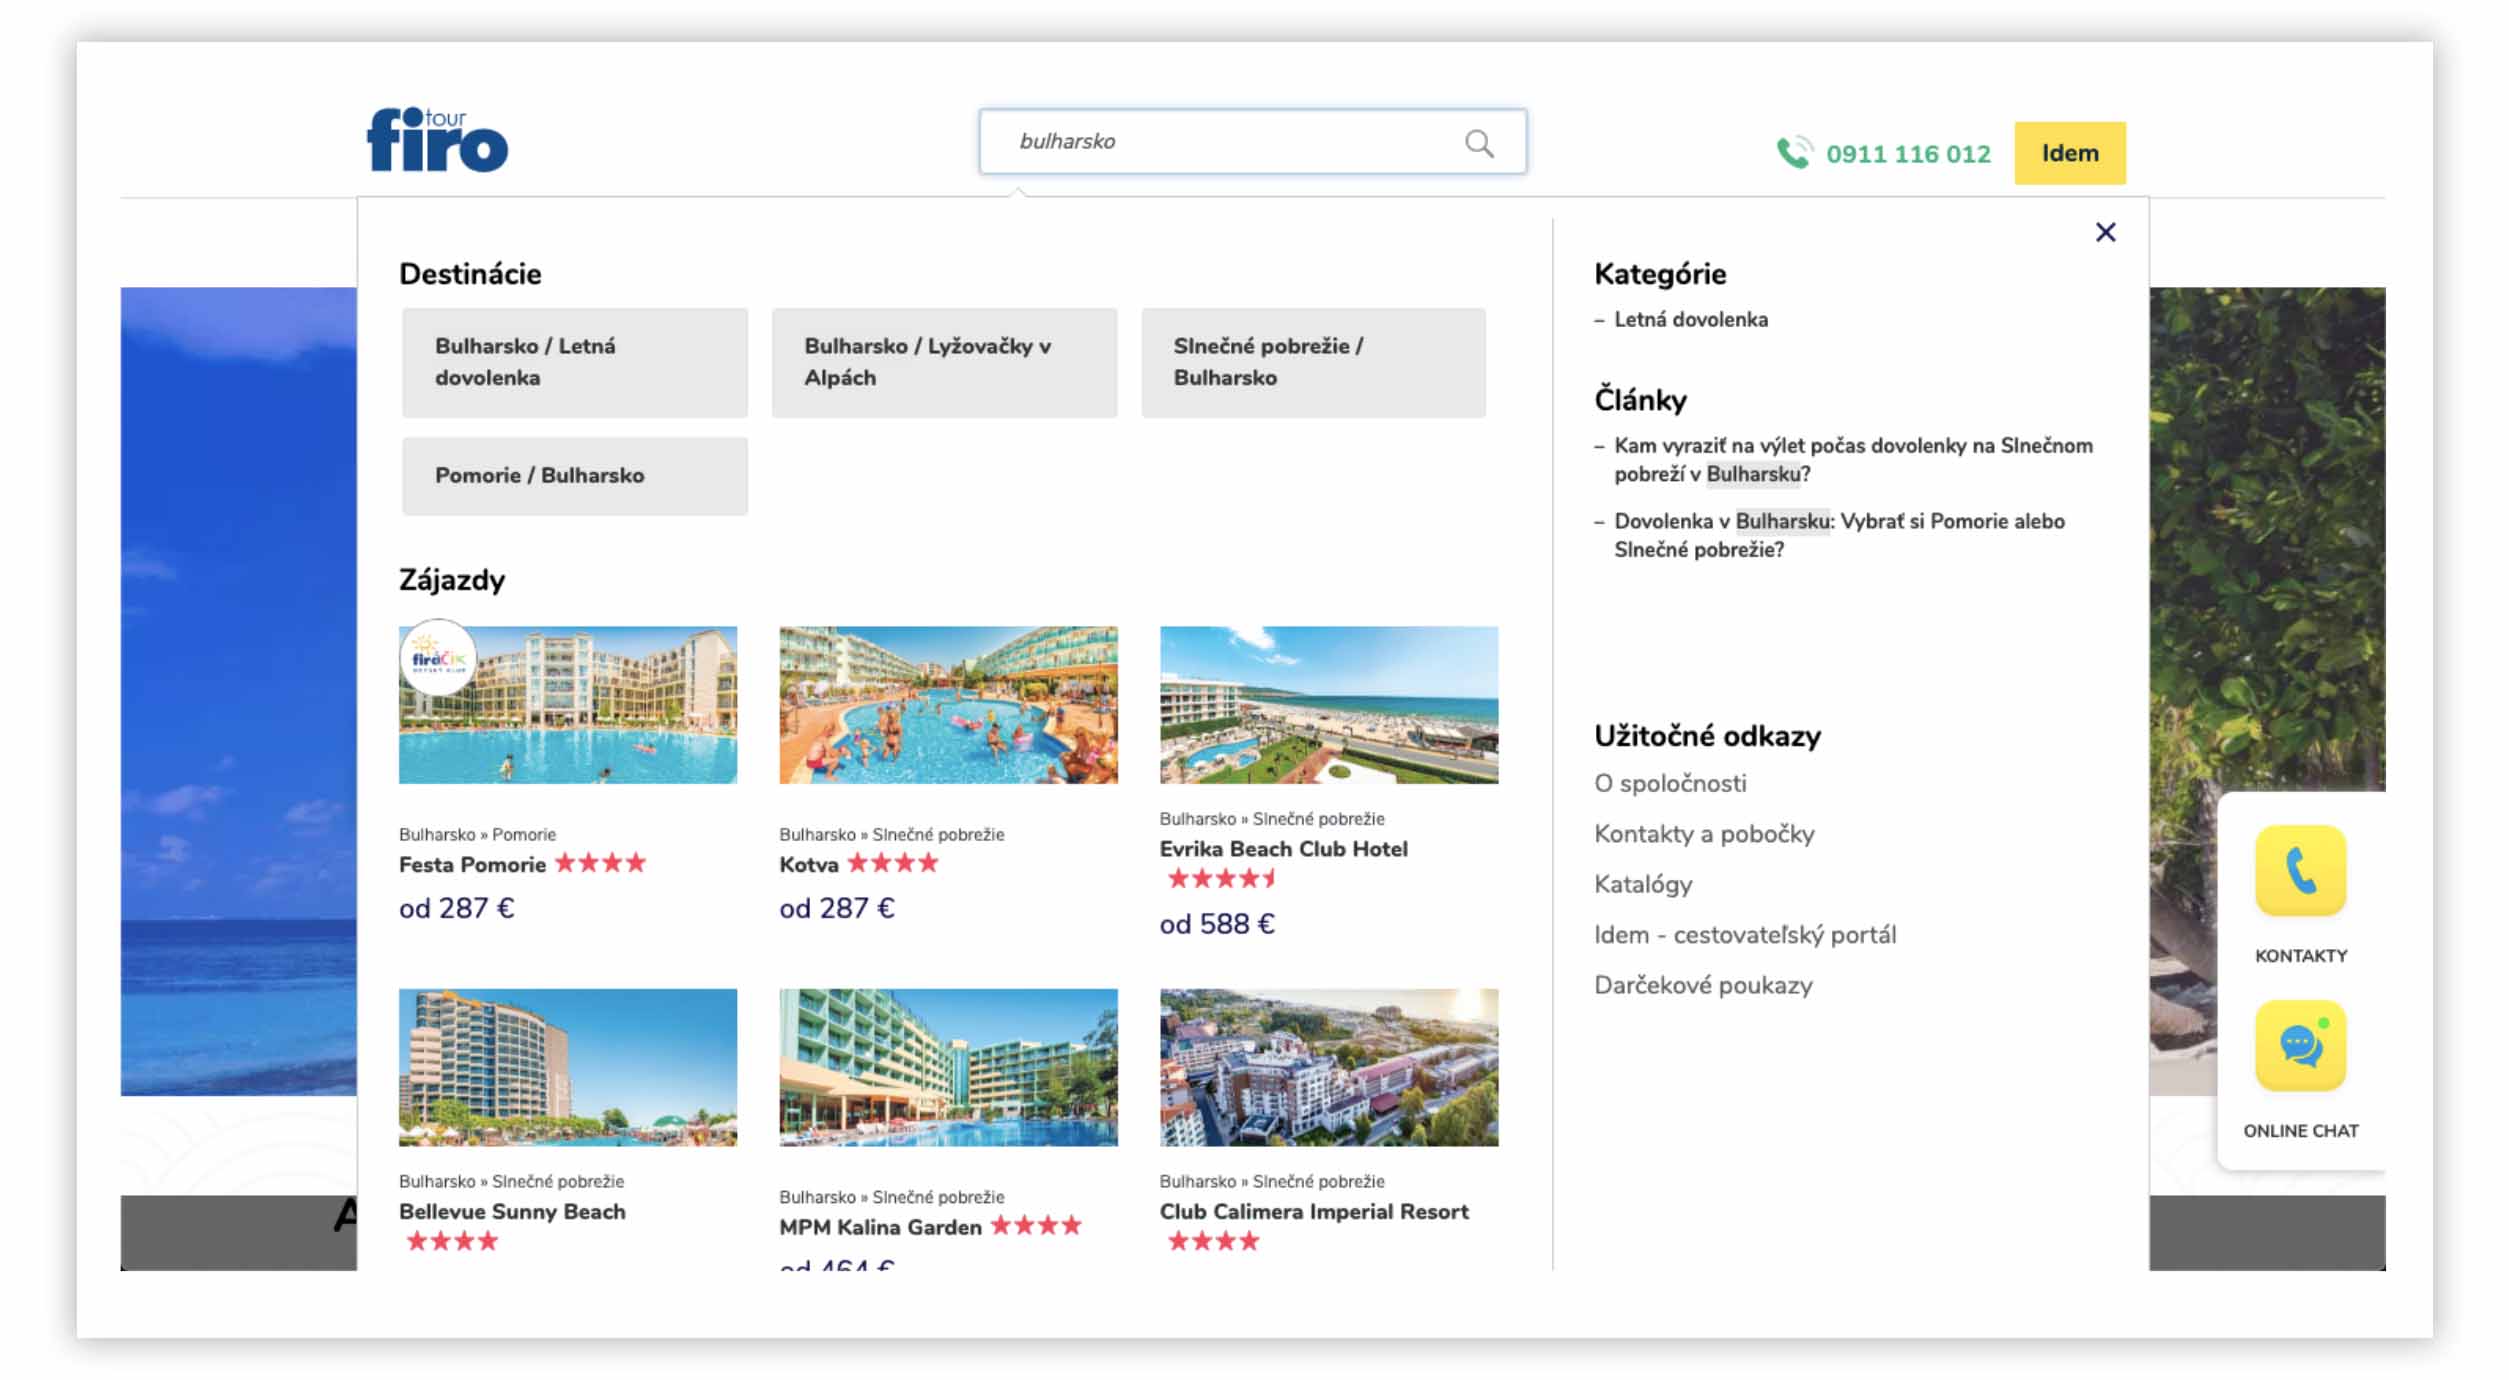2509x1380 pixels.
Task: Click Club Calimera Imperial Resort title
Action: tap(1314, 1211)
